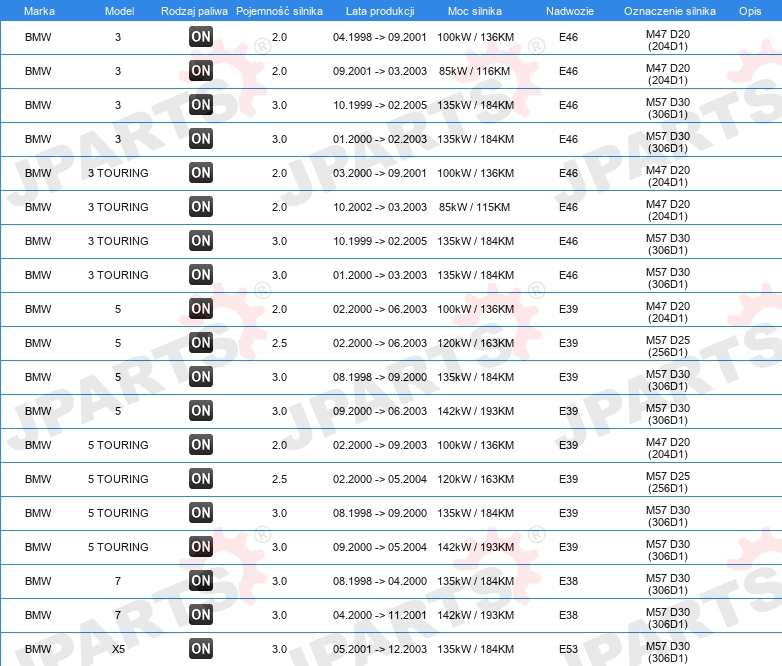782x666 pixels.
Task: Select date range 09.2001 -> 03.2003
Action: tap(380, 71)
